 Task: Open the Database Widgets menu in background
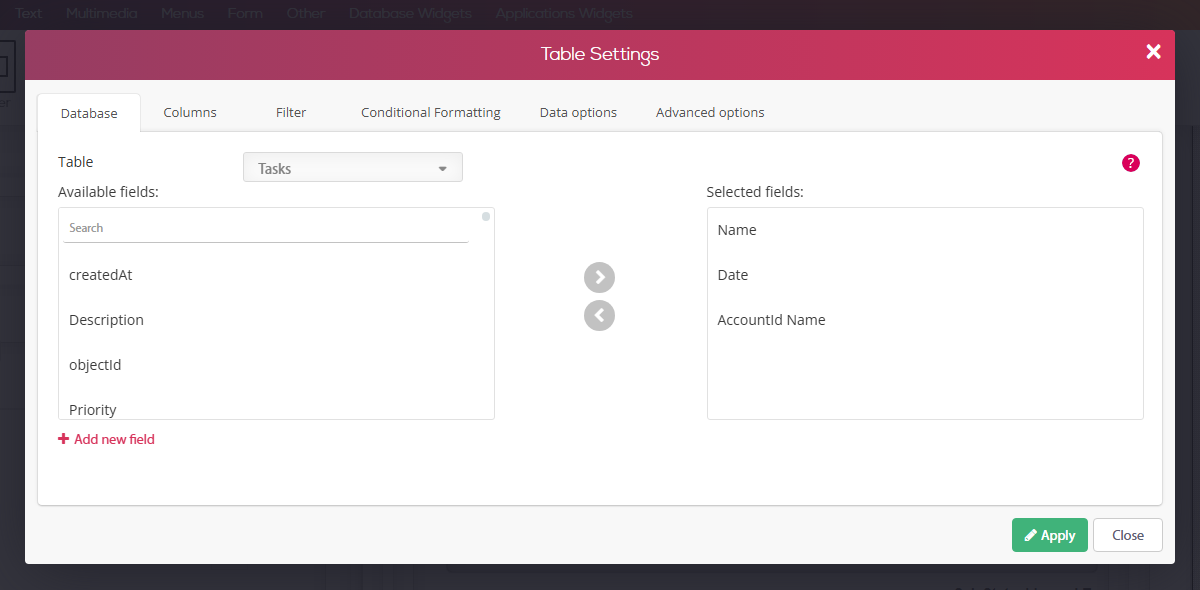click(x=410, y=14)
